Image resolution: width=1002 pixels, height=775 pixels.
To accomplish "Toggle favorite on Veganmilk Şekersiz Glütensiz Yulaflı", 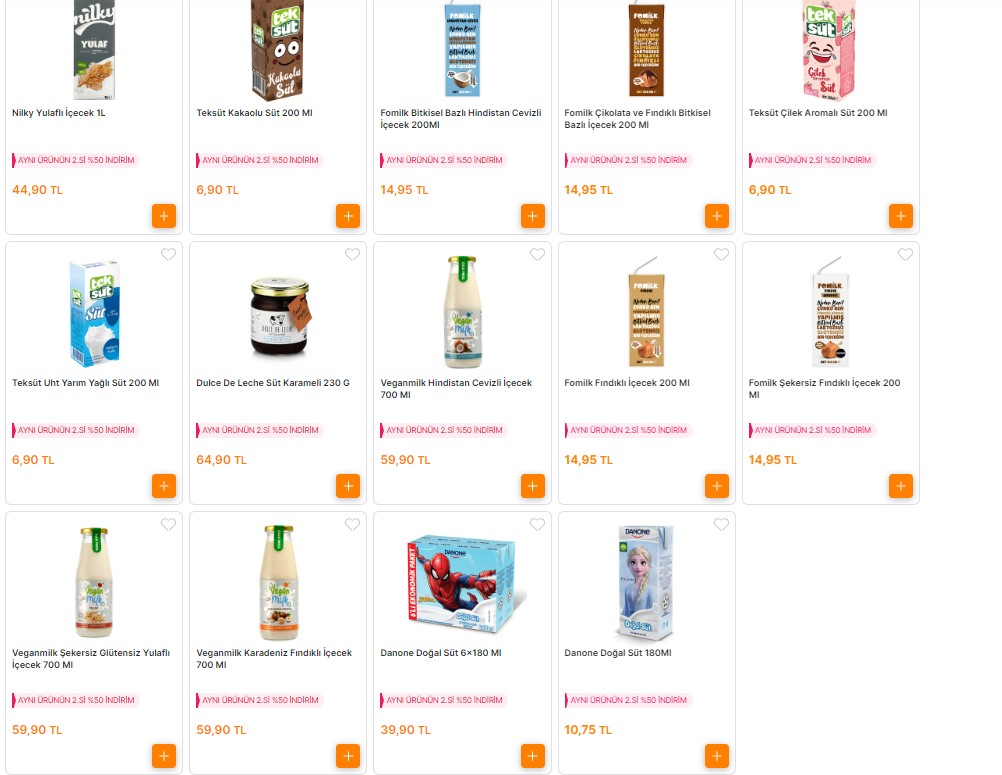I will click(x=168, y=525).
